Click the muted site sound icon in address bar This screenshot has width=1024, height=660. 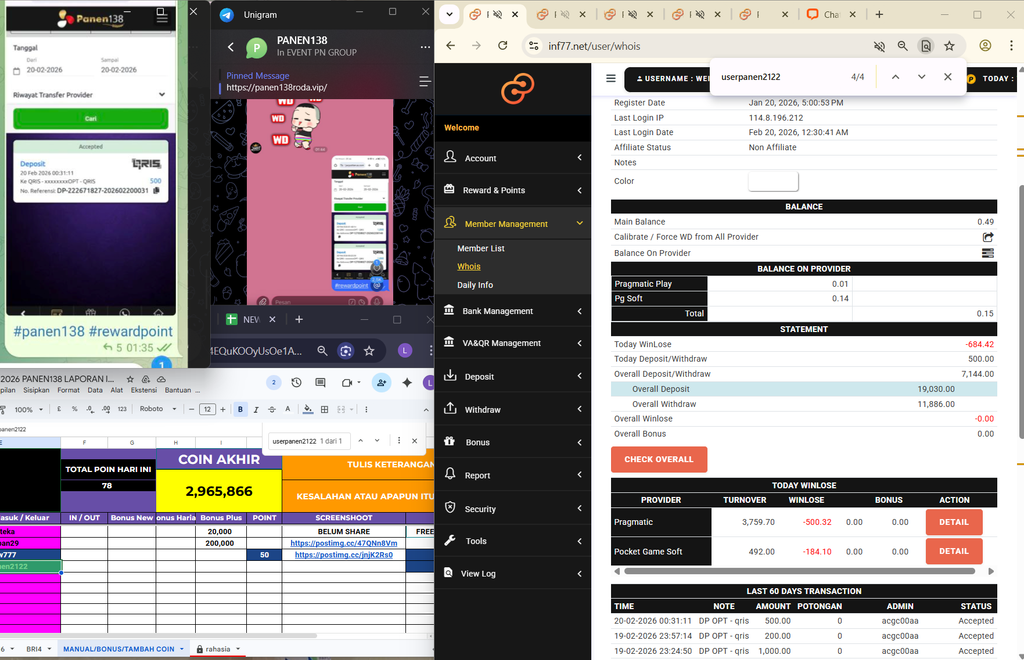pyautogui.click(x=879, y=46)
